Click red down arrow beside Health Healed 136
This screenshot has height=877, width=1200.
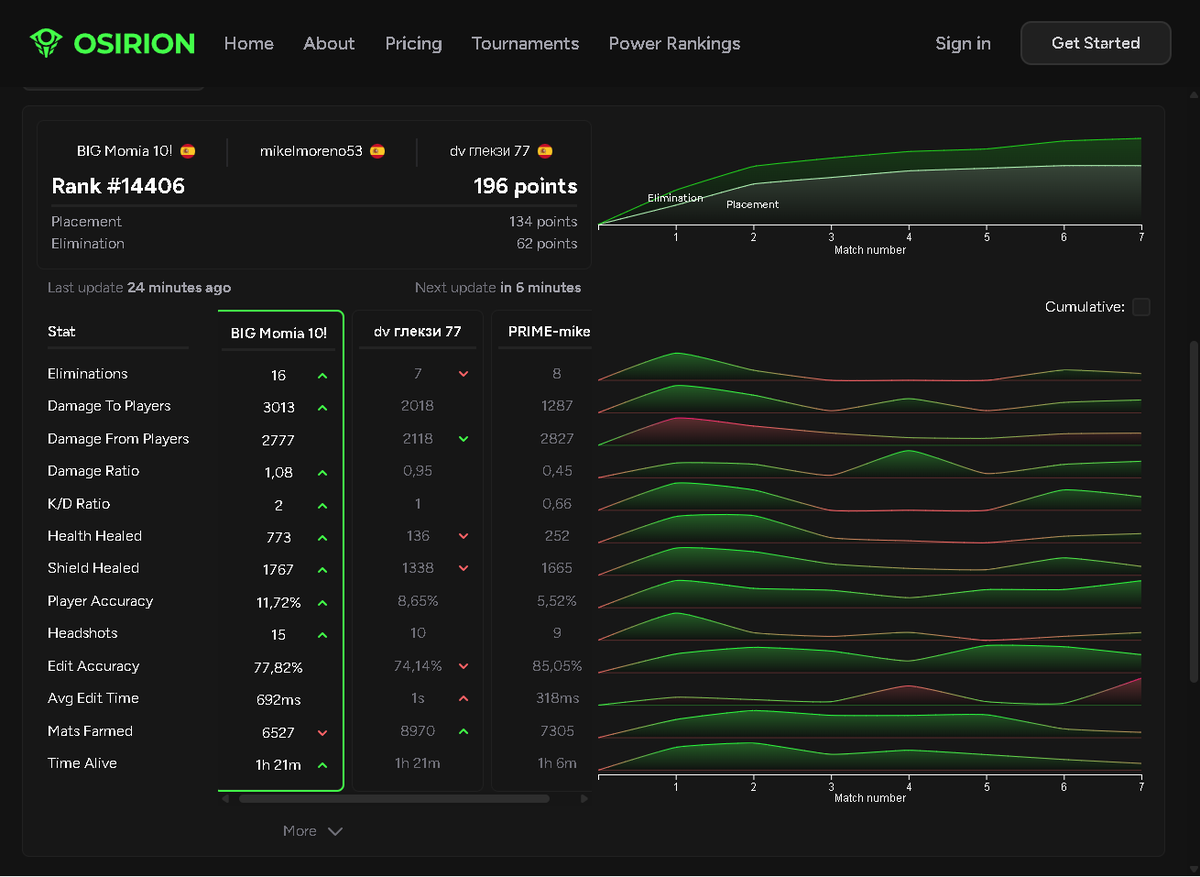(463, 536)
